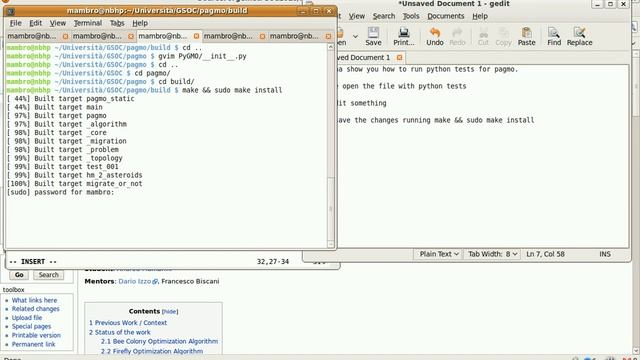Open the terminal Help menu
Screen dimensions: 640x360
click(140, 23)
